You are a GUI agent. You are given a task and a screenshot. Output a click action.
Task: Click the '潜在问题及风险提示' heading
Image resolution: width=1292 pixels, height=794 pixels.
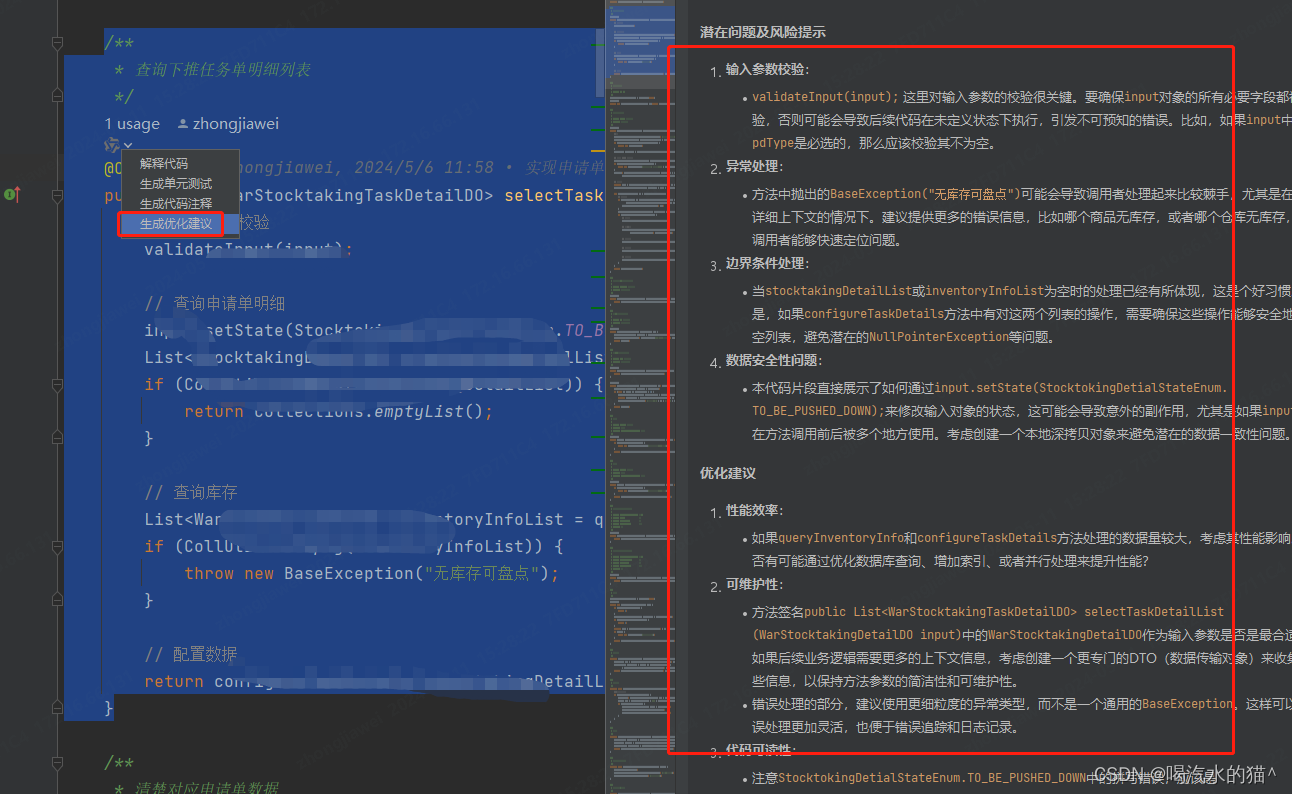tap(763, 32)
